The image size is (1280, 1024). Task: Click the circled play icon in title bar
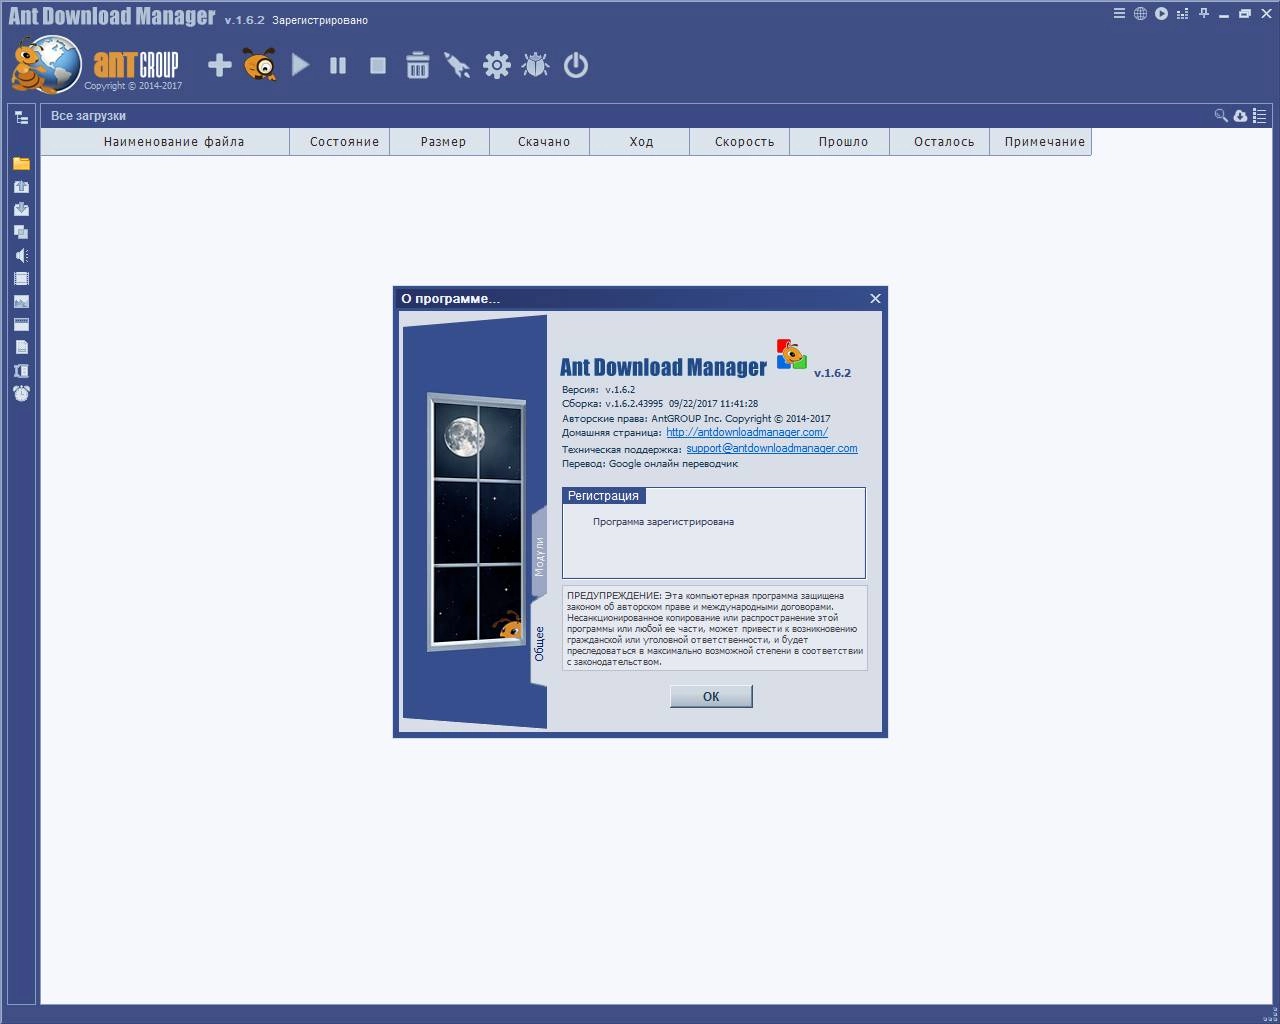1161,14
